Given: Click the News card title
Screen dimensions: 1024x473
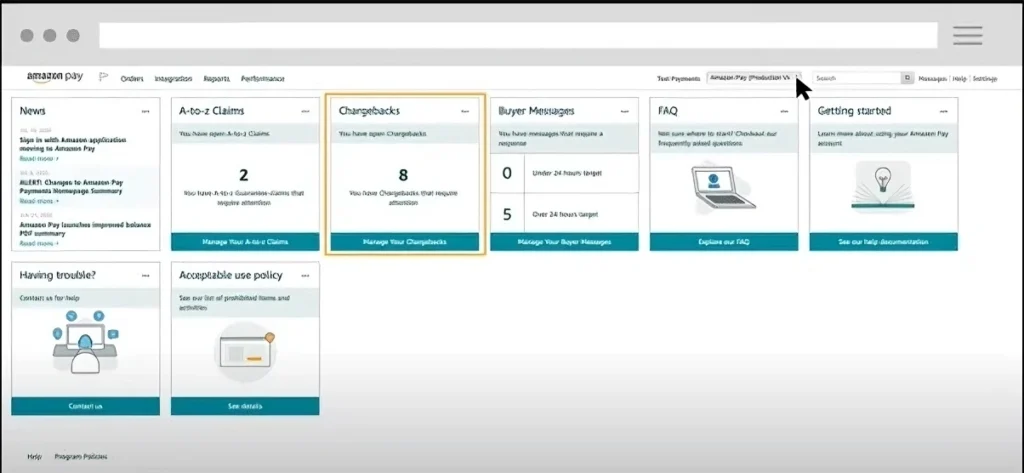Looking at the screenshot, I should [32, 111].
